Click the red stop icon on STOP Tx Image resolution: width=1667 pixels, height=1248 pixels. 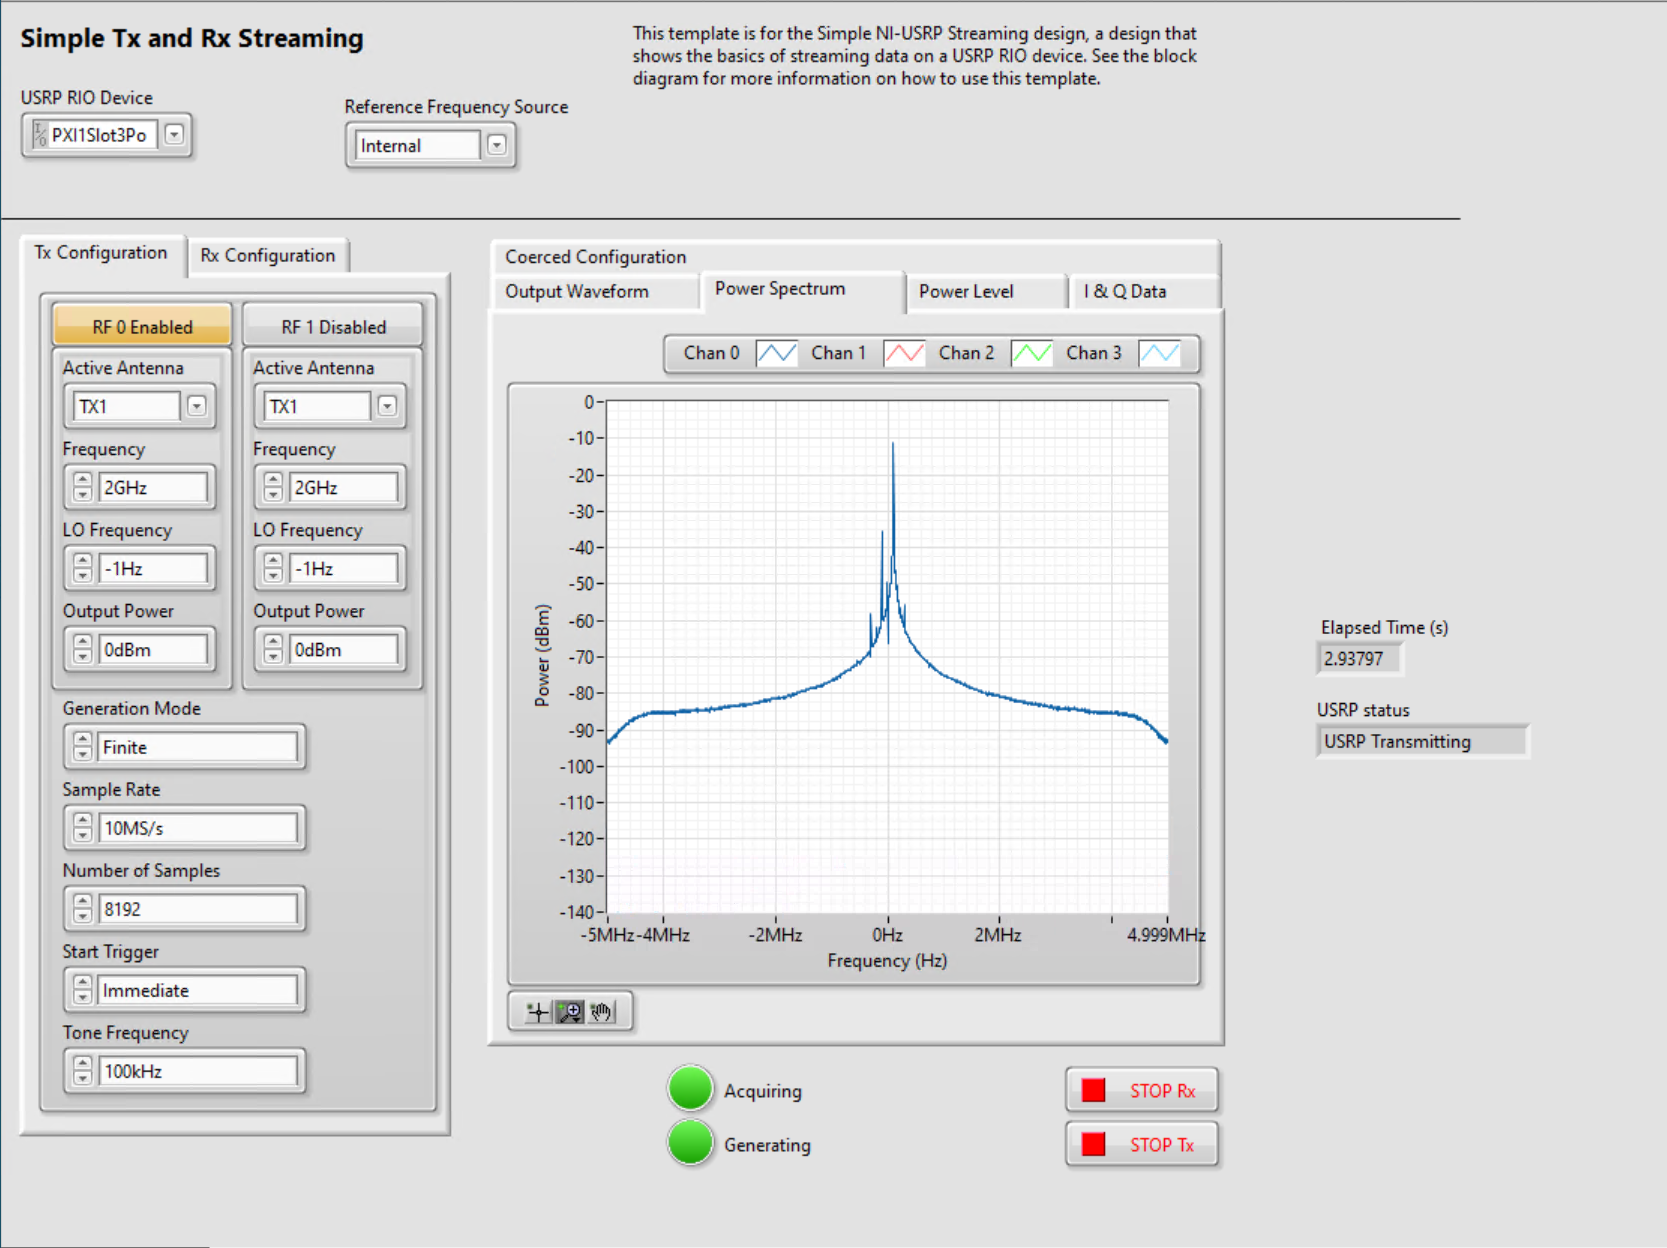click(x=1094, y=1144)
